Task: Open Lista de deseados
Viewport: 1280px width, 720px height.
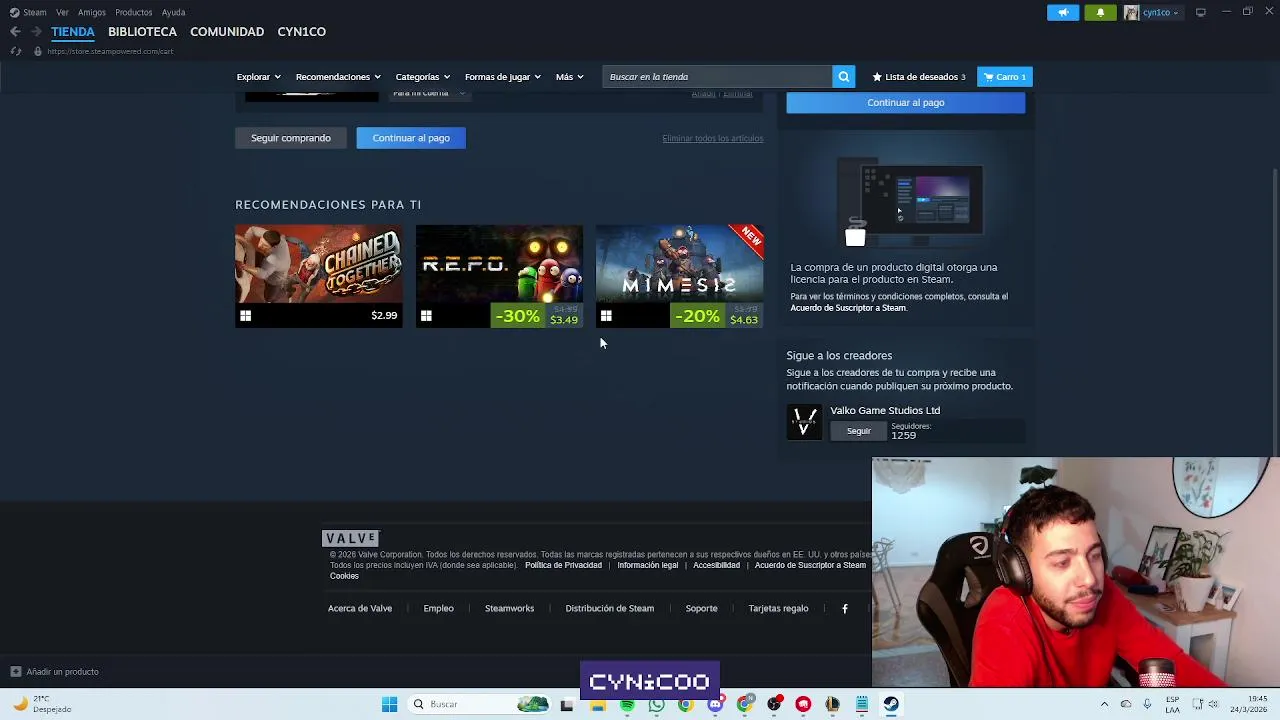Action: (x=919, y=77)
